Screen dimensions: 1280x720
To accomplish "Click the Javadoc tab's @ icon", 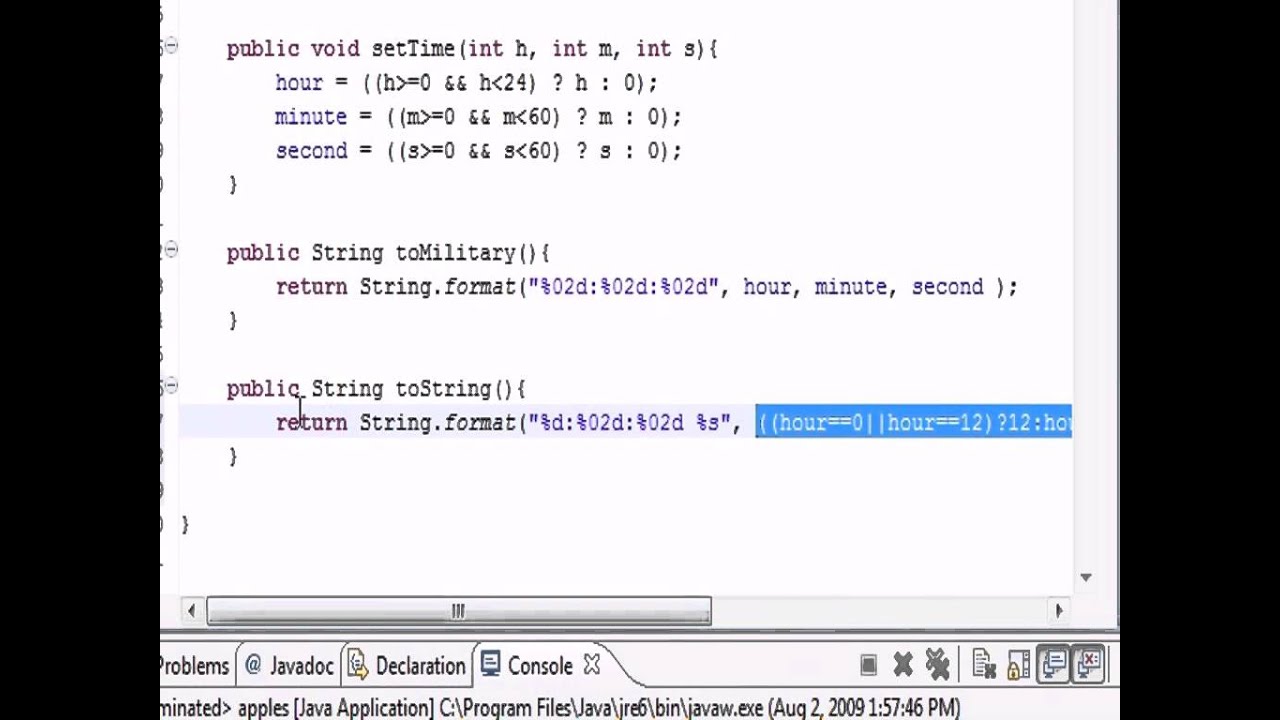I will coord(253,665).
